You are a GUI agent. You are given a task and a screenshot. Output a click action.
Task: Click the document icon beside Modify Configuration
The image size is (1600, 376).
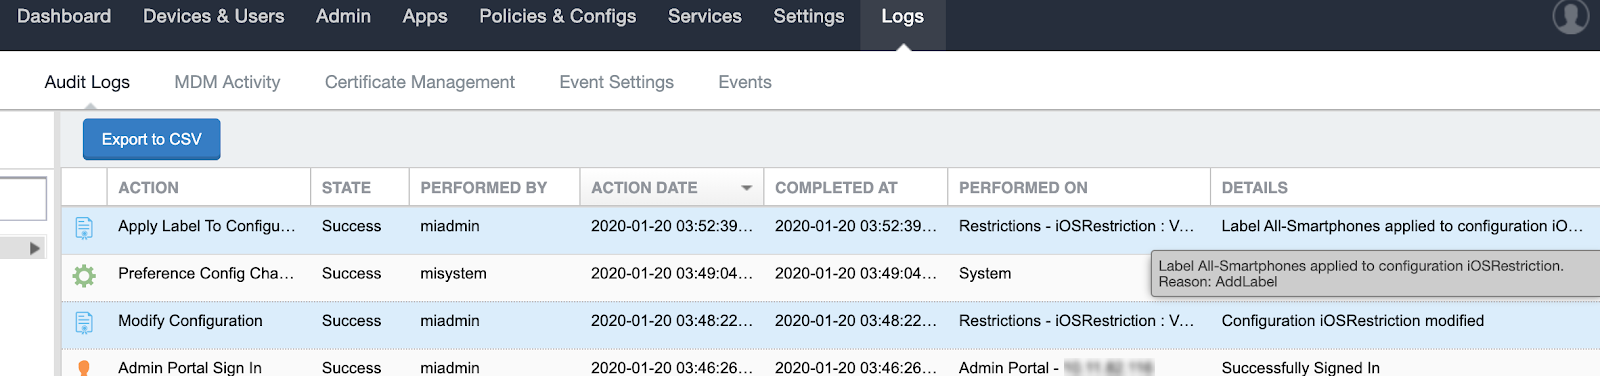84,323
